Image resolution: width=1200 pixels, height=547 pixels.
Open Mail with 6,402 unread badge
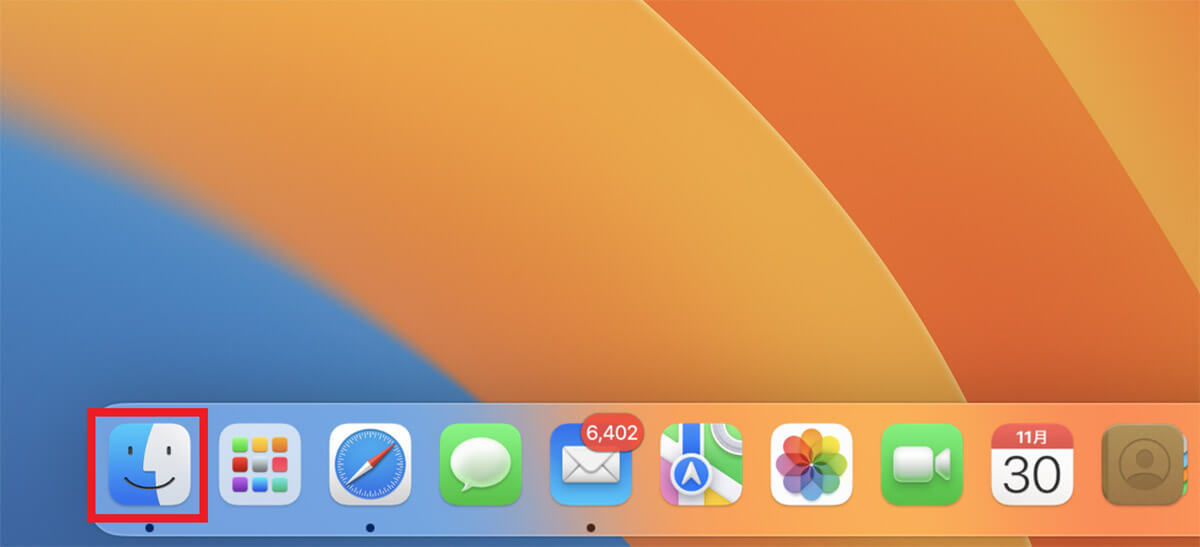point(591,464)
